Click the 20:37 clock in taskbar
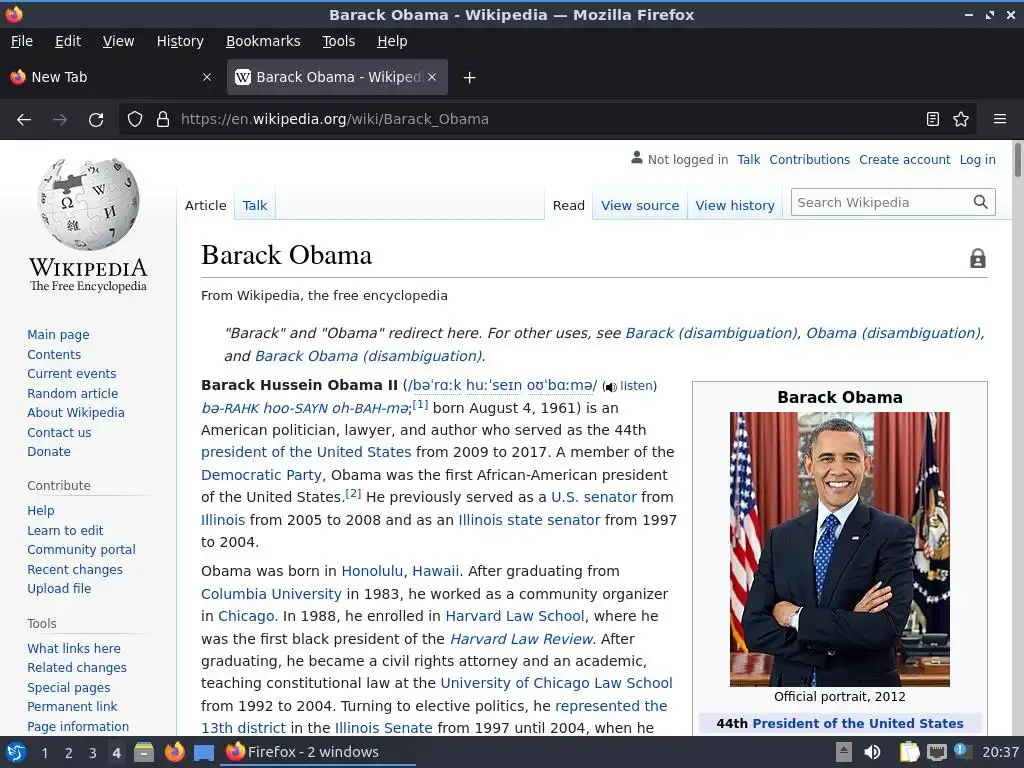This screenshot has width=1024, height=768. (1000, 752)
